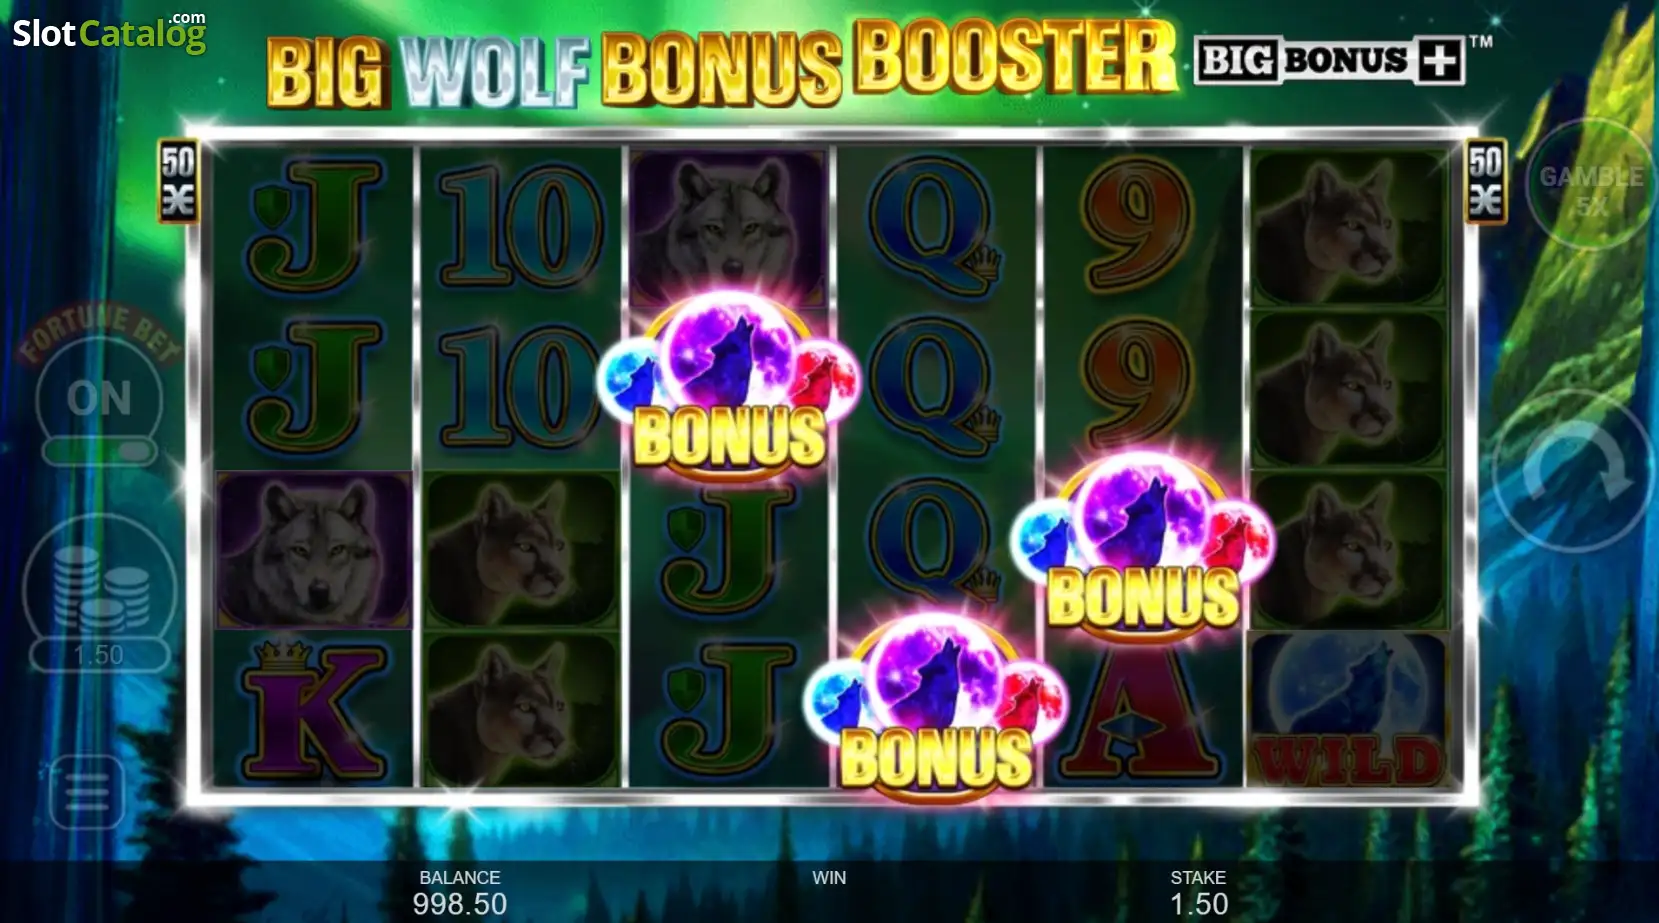Viewport: 1659px width, 923px height.
Task: Click the wolf symbol atop reel three
Action: [x=728, y=226]
